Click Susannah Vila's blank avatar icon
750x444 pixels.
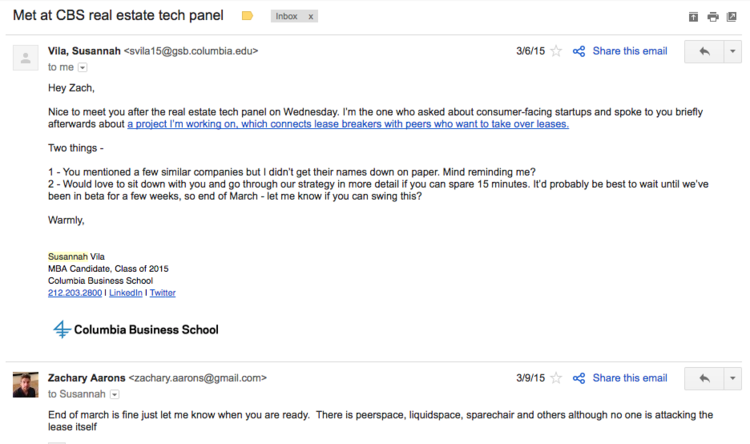pyautogui.click(x=25, y=56)
